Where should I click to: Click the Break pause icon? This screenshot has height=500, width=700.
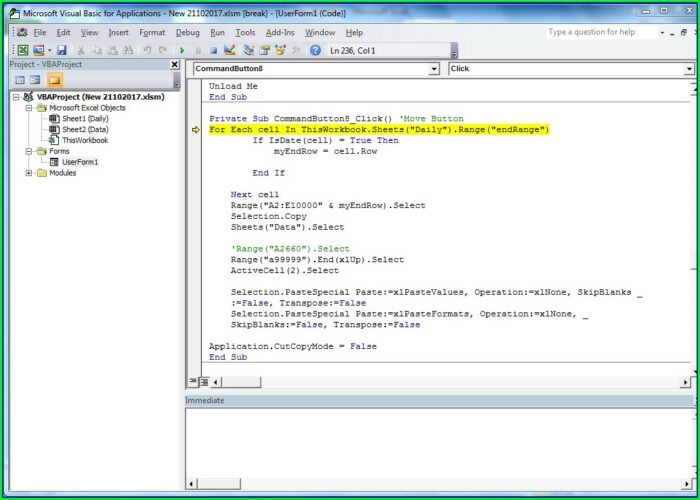198,50
